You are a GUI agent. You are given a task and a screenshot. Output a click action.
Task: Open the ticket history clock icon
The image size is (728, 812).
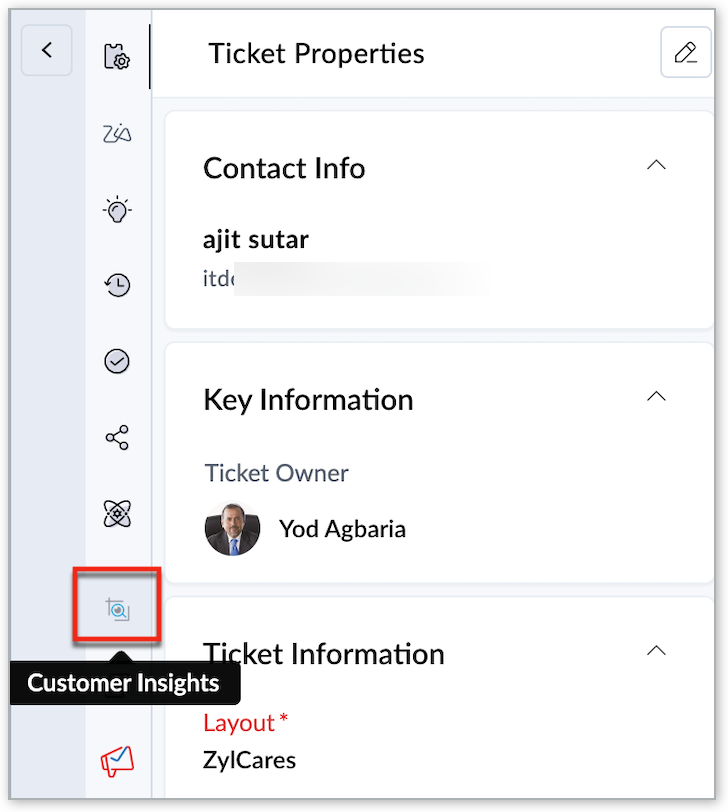pos(118,286)
